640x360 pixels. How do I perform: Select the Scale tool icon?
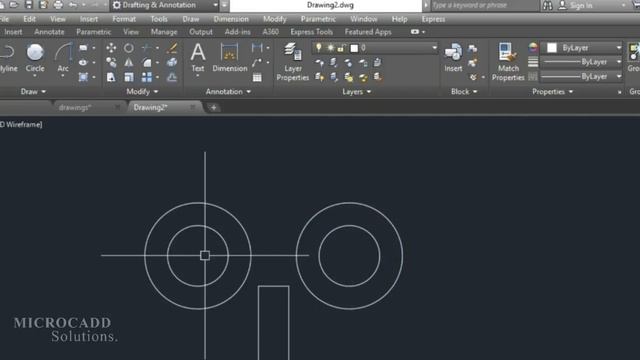tap(129, 77)
